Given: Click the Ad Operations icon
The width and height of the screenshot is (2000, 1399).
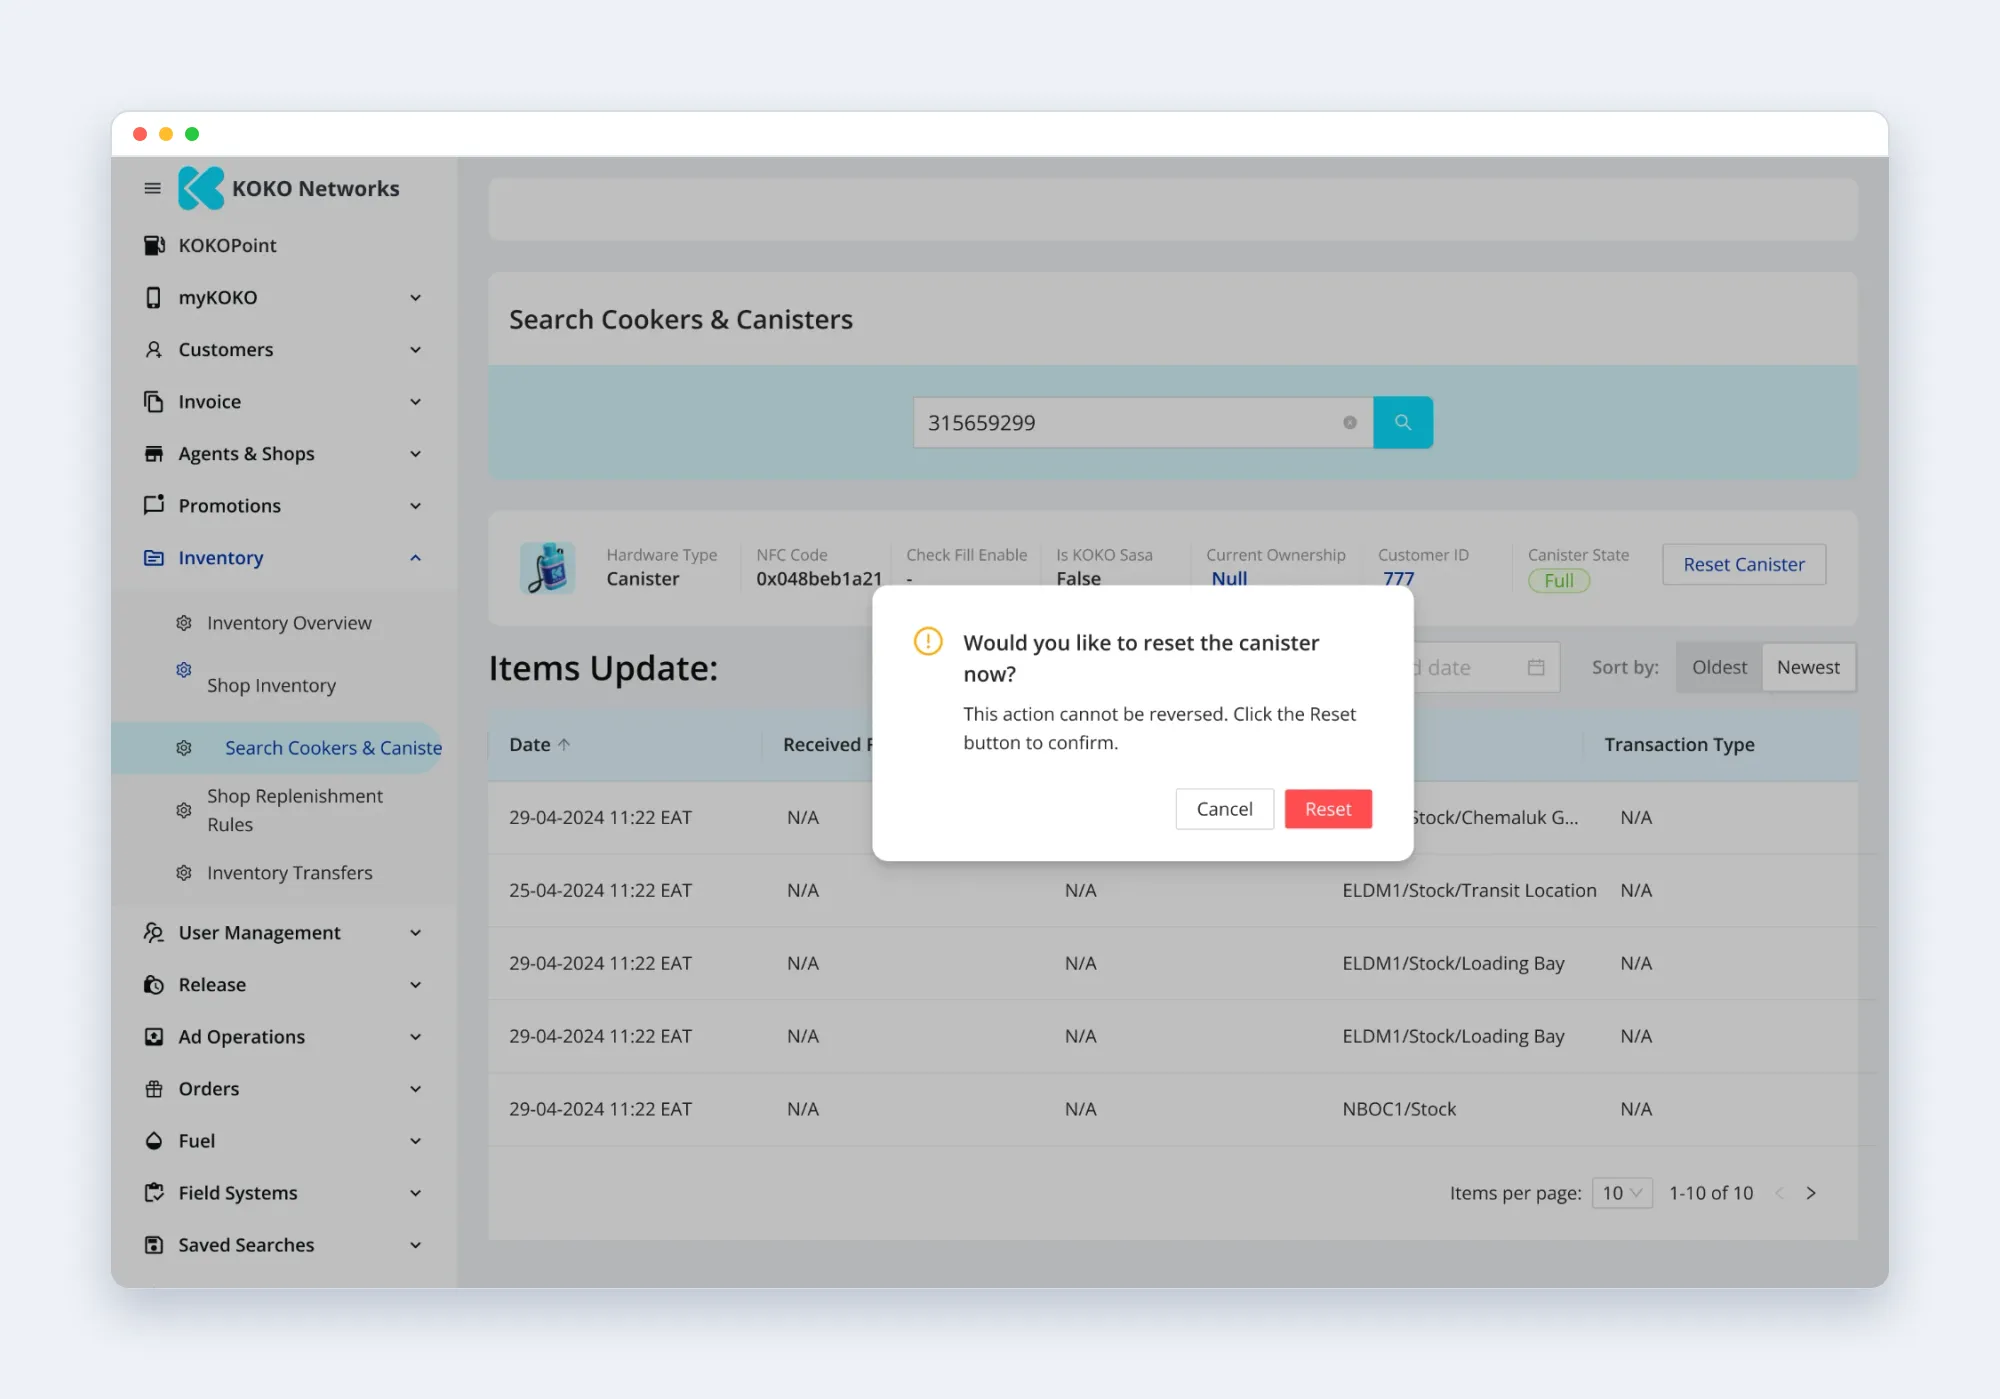Looking at the screenshot, I should (153, 1036).
